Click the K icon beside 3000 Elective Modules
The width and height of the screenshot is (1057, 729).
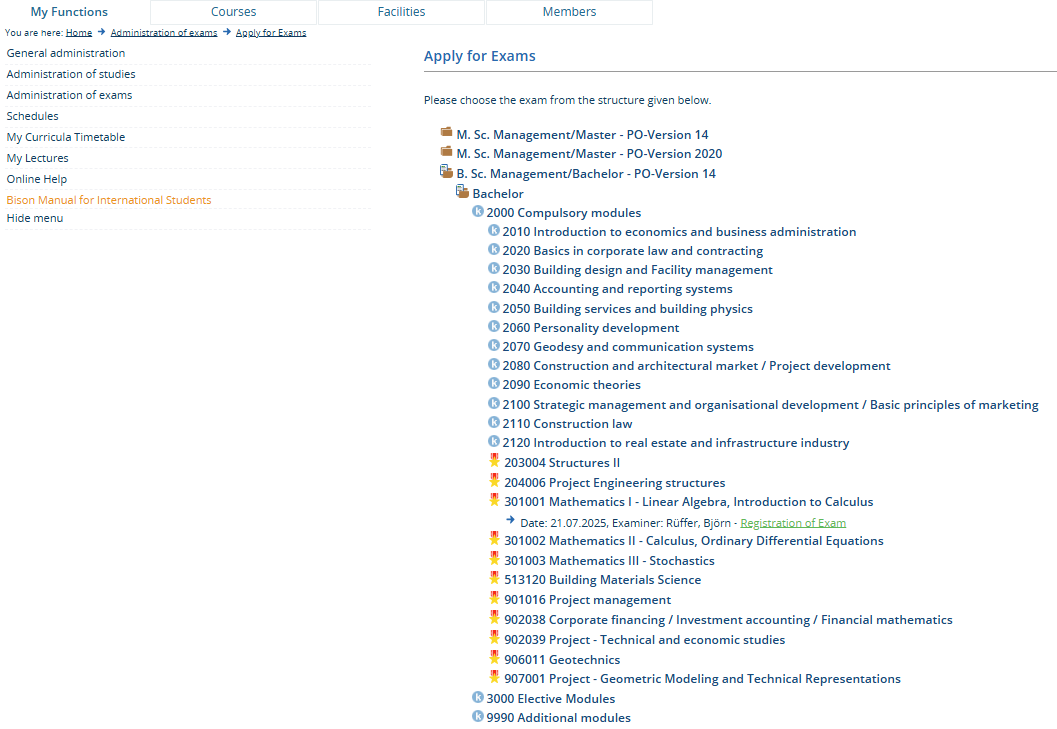(x=478, y=697)
